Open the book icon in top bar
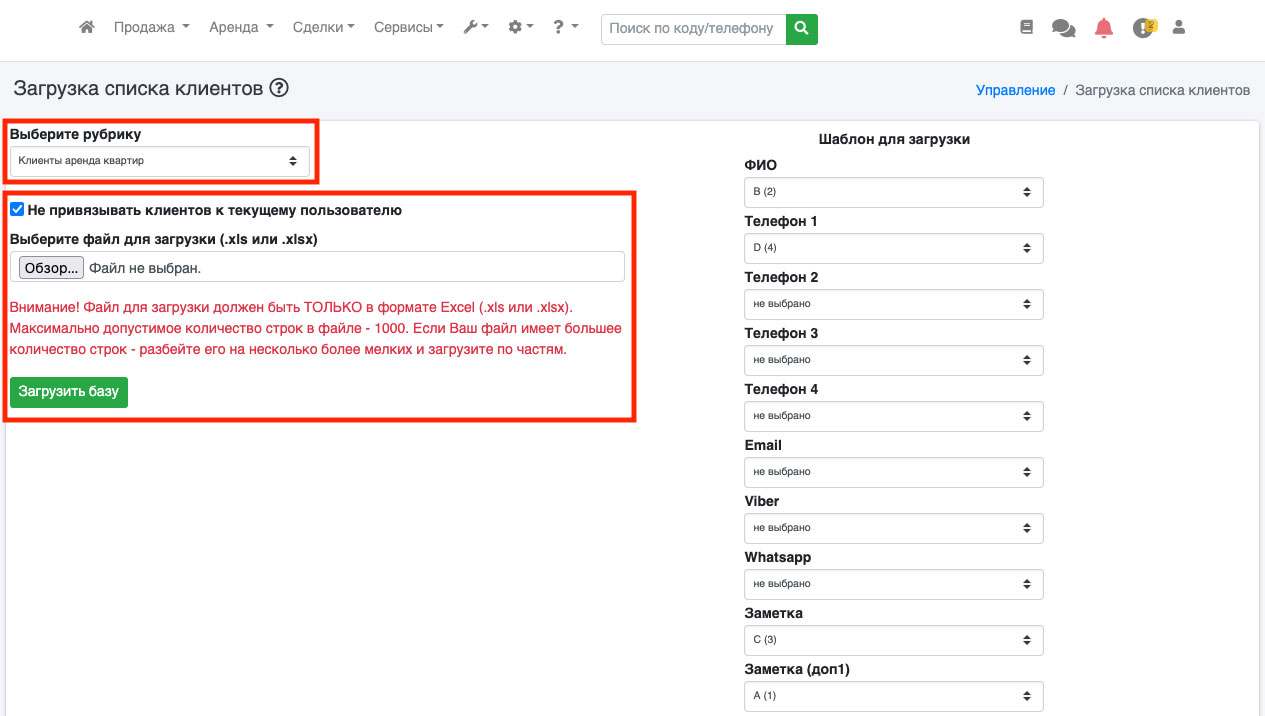The image size is (1265, 716). coord(1026,28)
